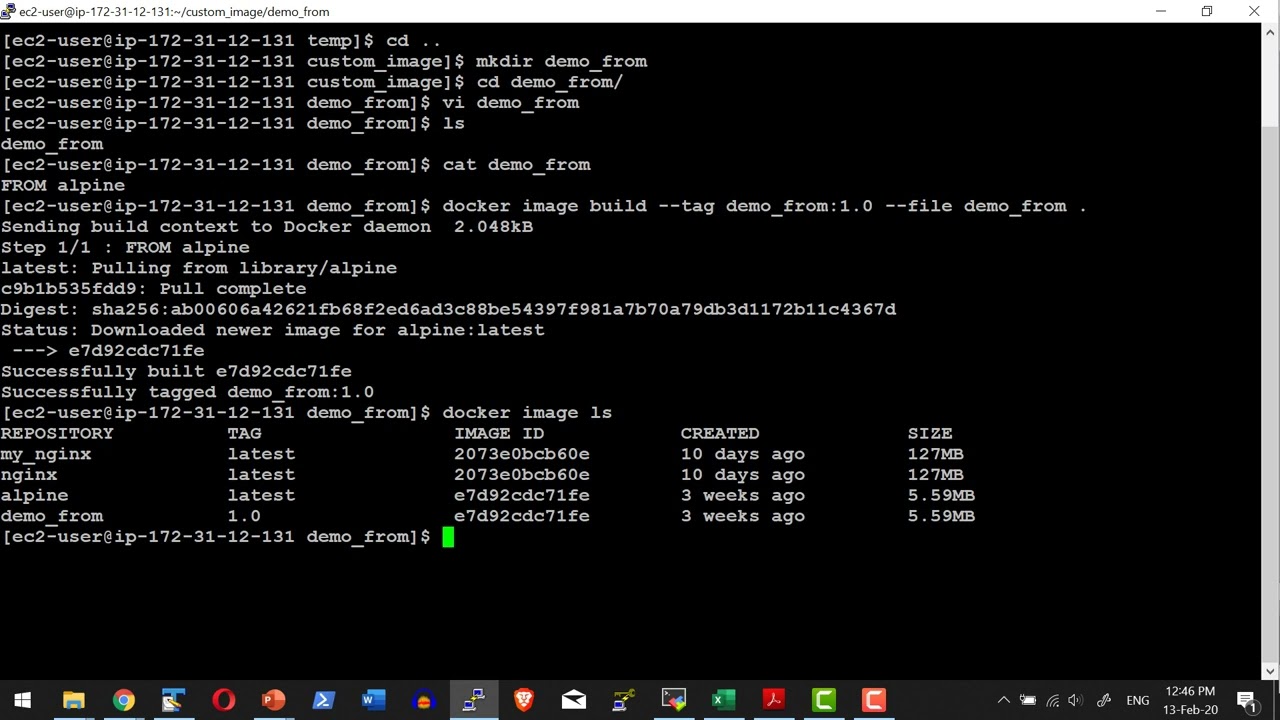This screenshot has width=1280, height=720.
Task: Click the 'docker image ls' command text
Action: point(527,412)
